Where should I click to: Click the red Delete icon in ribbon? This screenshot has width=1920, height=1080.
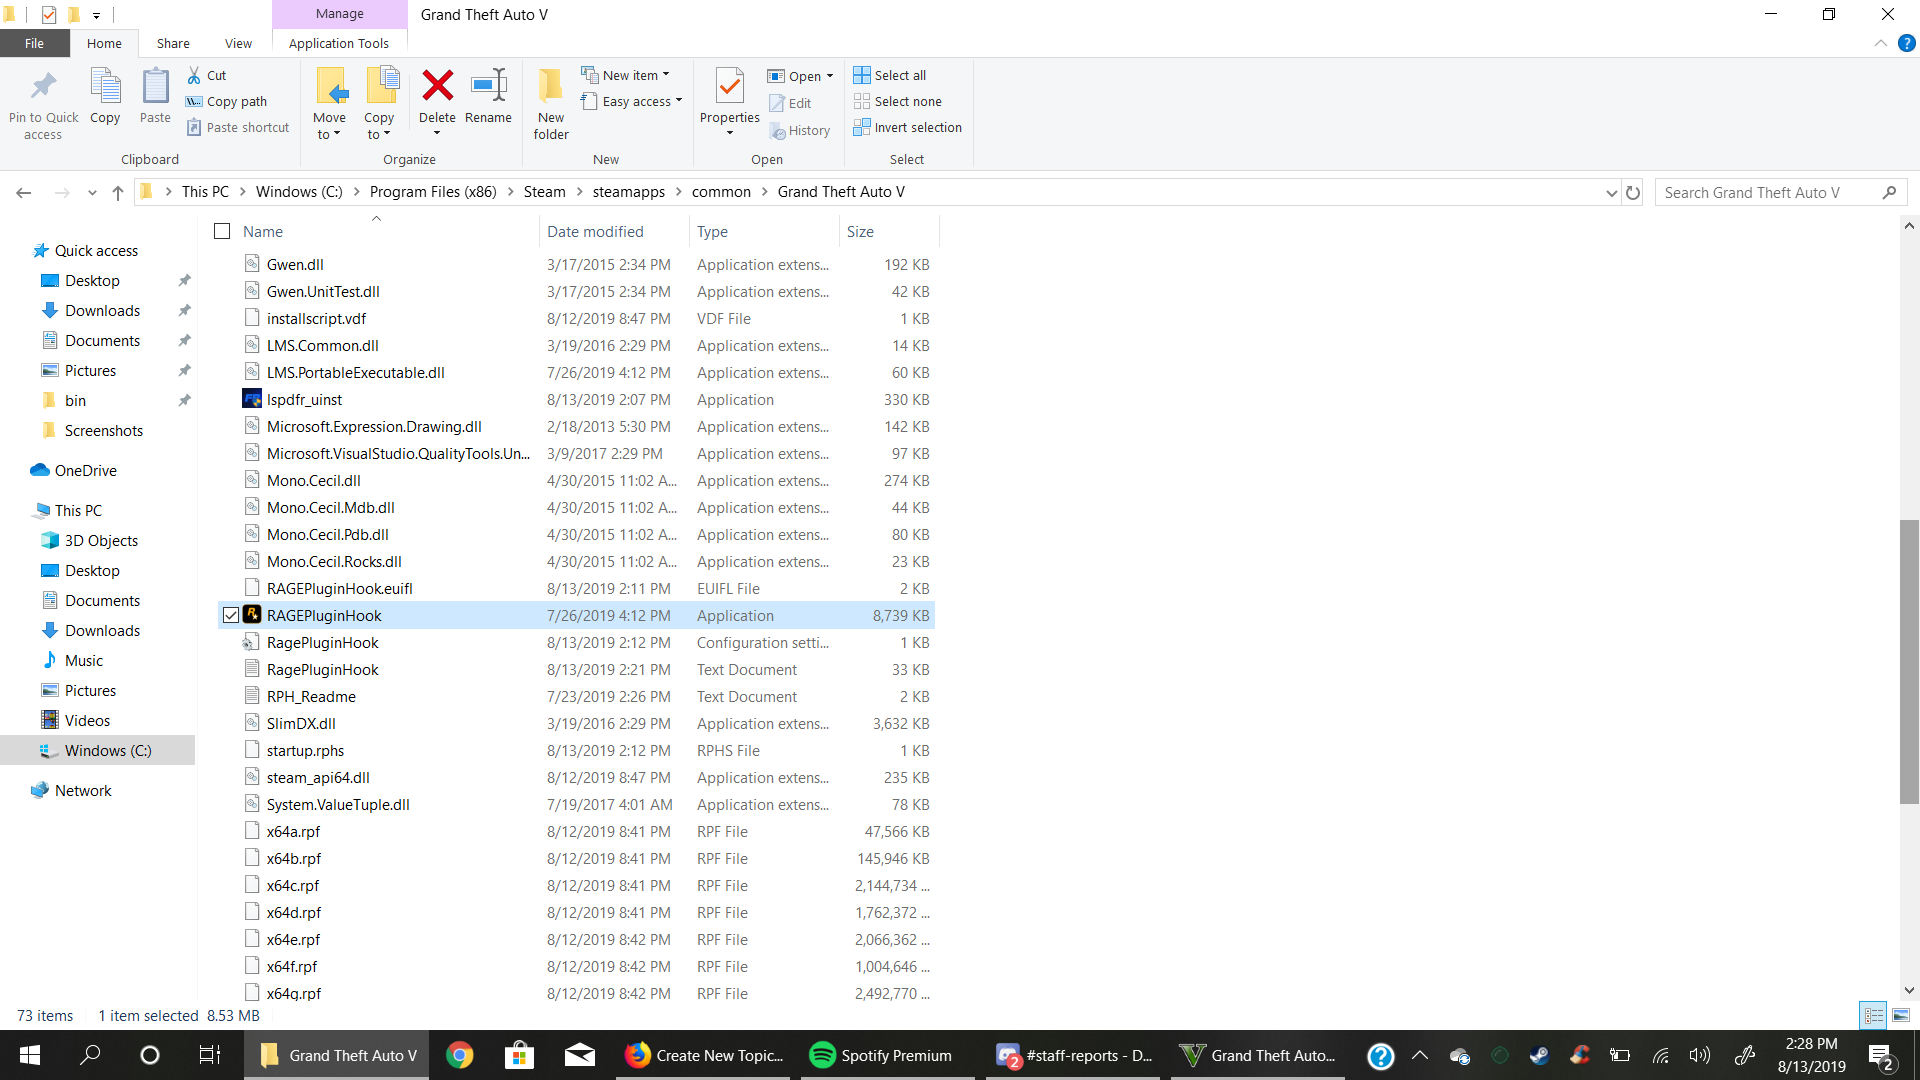[437, 87]
